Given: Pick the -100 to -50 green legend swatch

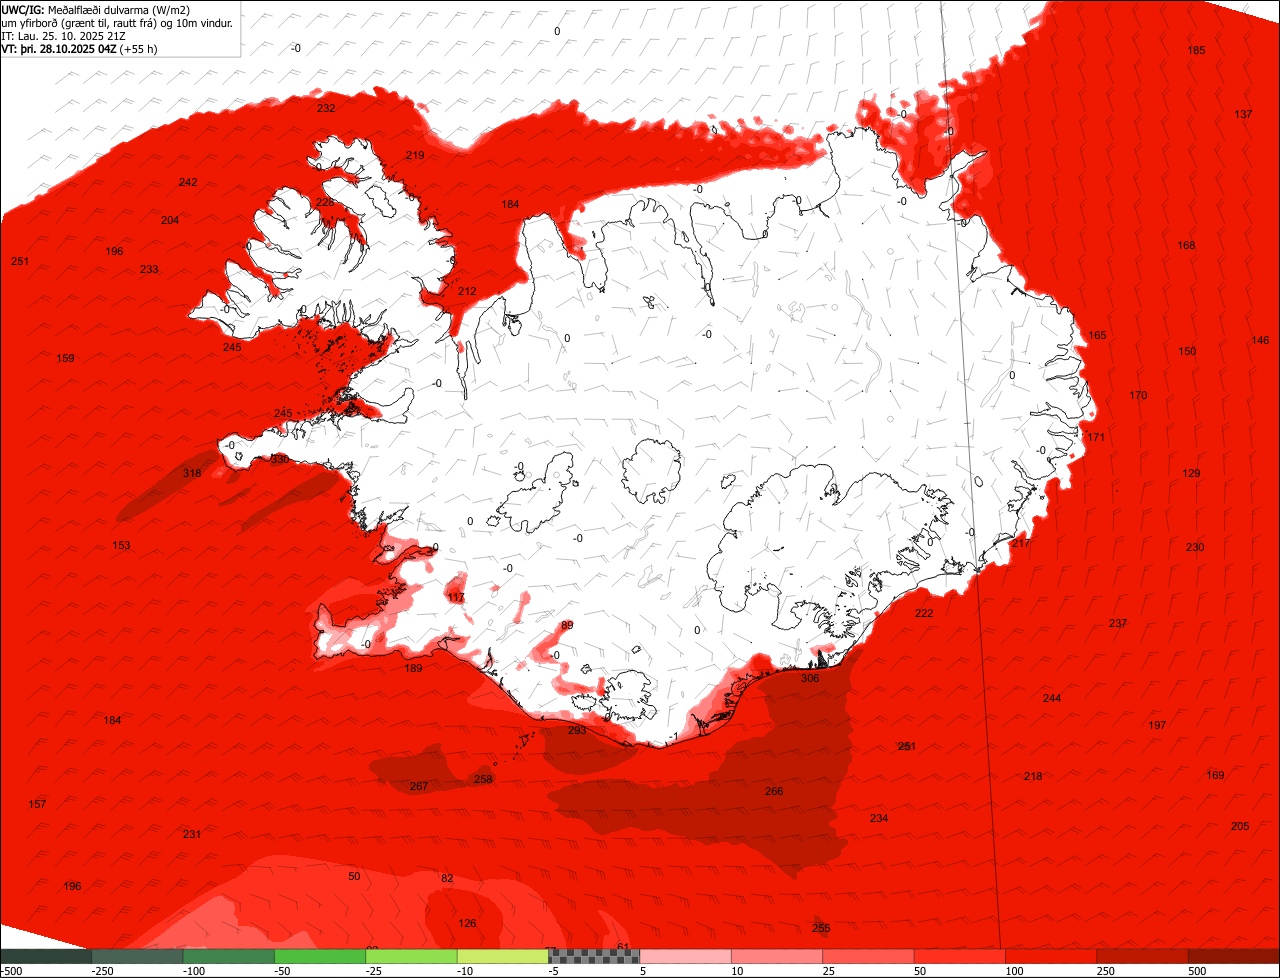Looking at the screenshot, I should (x=229, y=956).
